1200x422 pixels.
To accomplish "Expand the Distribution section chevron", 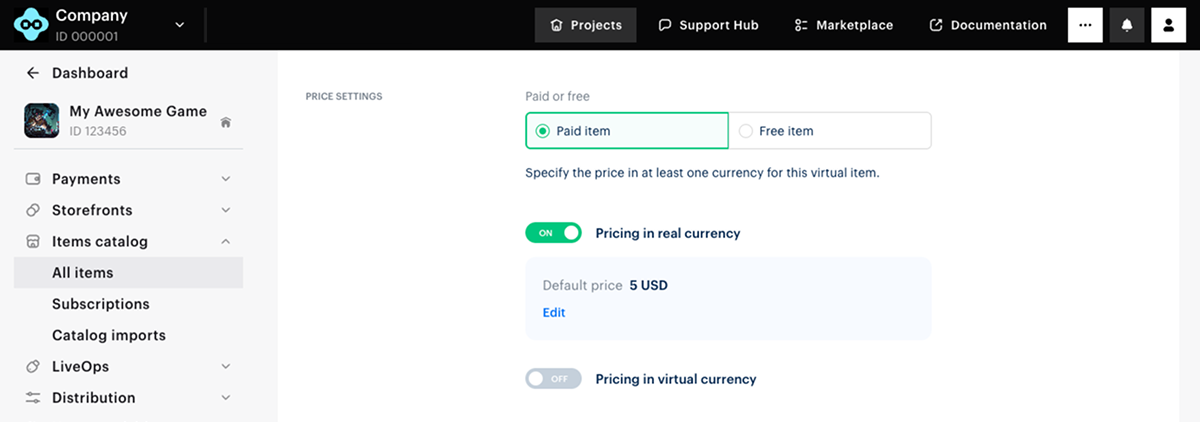I will [x=226, y=397].
